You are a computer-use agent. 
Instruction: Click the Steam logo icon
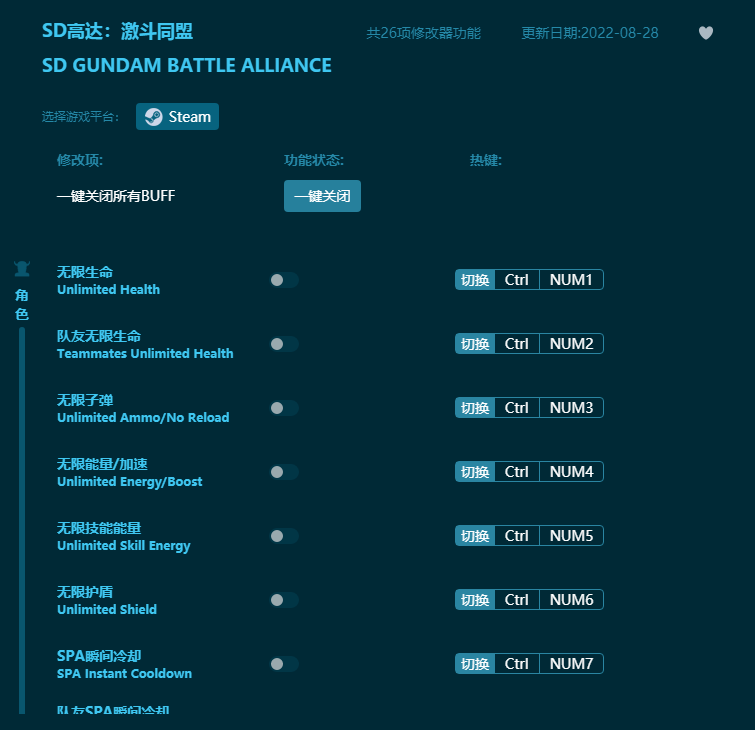[x=153, y=117]
